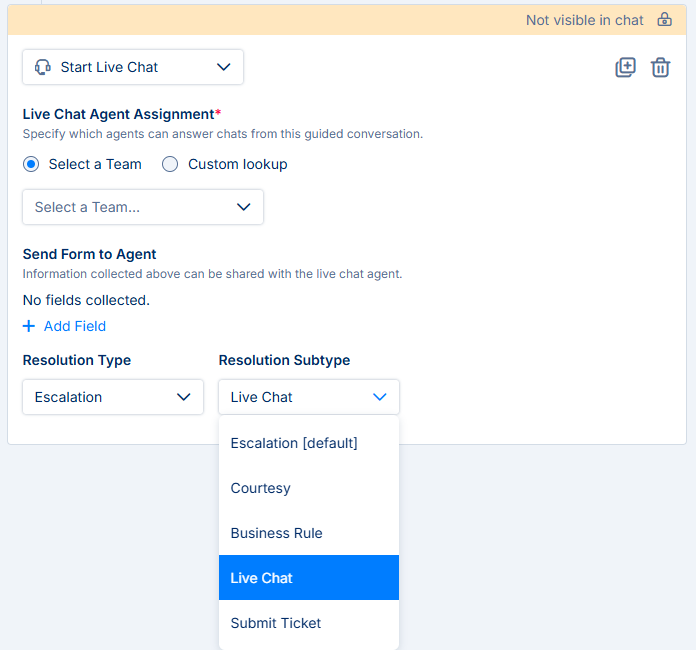
Task: Click the headset icon beside Start Live Chat
Action: 43,67
